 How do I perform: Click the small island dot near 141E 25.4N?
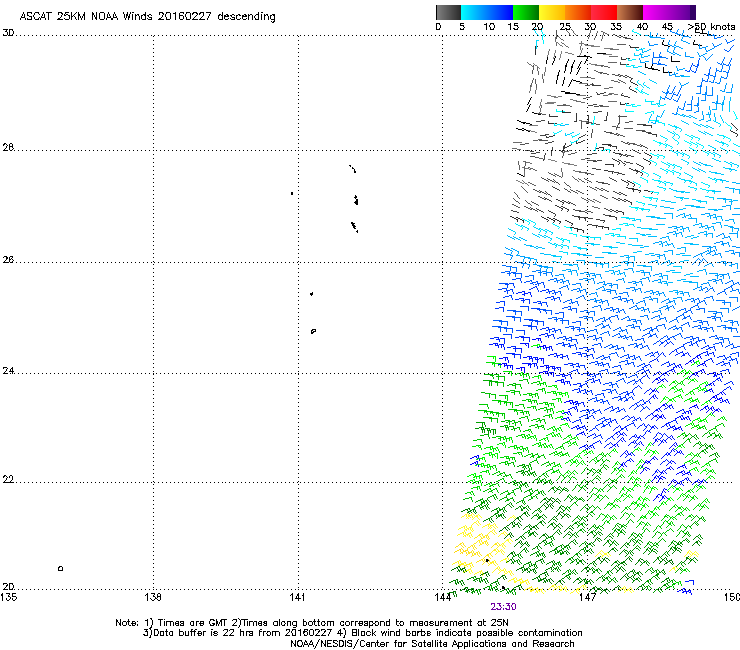(311, 294)
